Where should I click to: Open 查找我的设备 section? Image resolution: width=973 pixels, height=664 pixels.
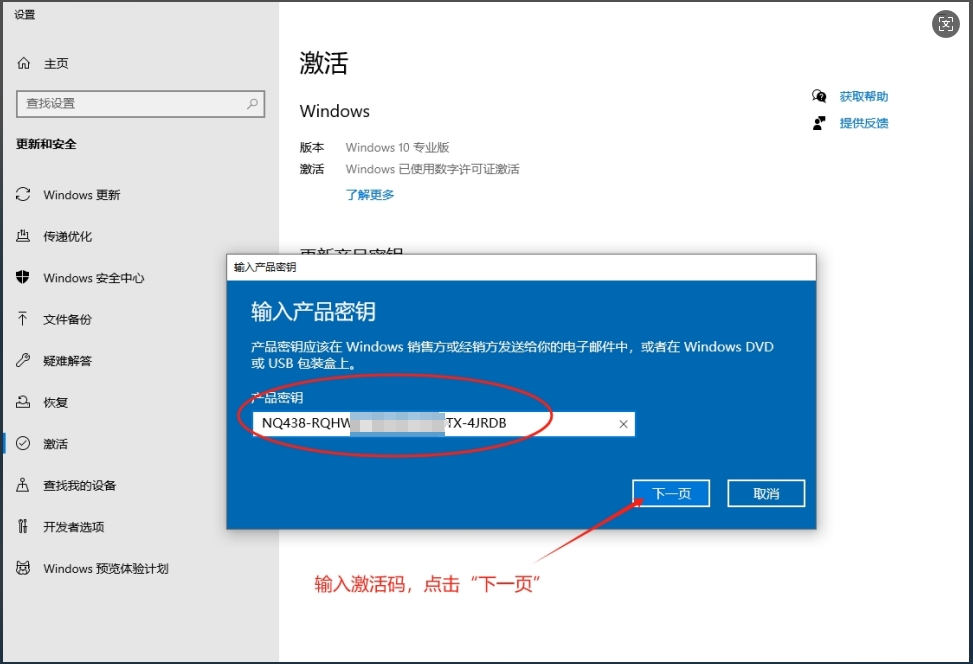[x=79, y=486]
